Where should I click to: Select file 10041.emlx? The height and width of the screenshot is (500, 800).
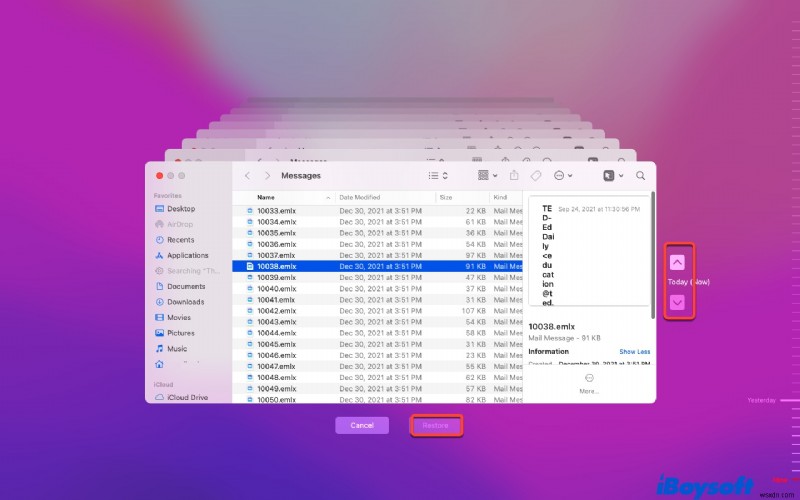pos(378,300)
